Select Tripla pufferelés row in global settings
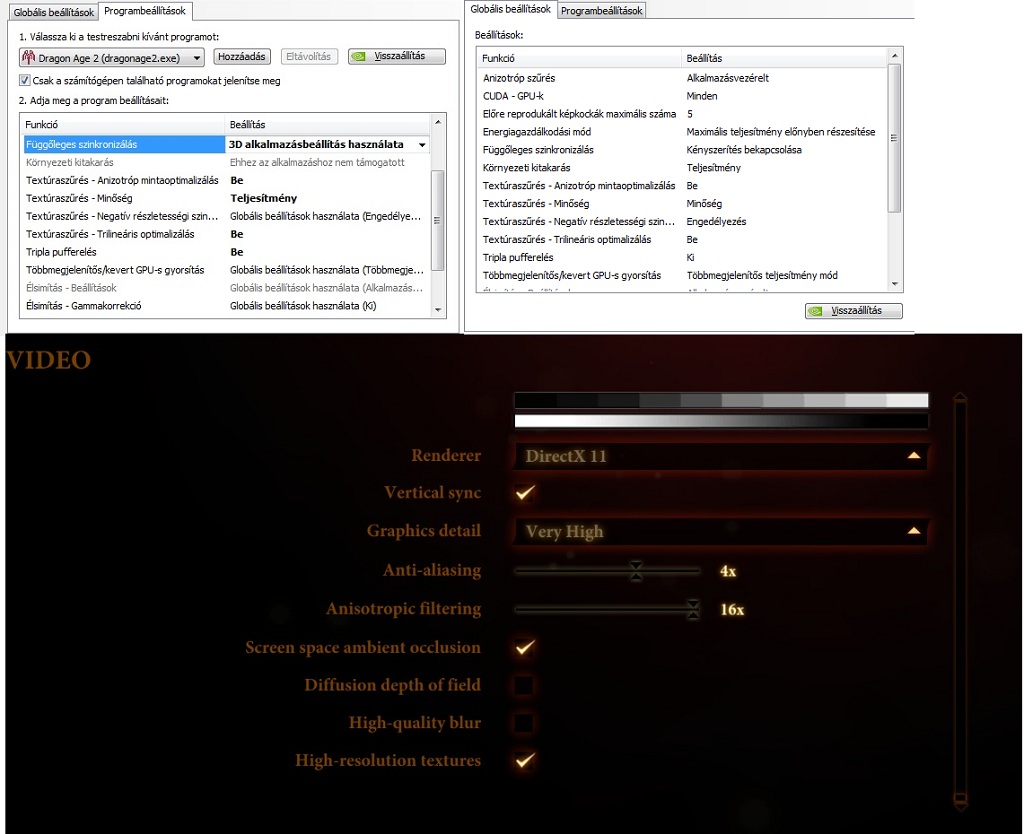 pyautogui.click(x=683, y=257)
